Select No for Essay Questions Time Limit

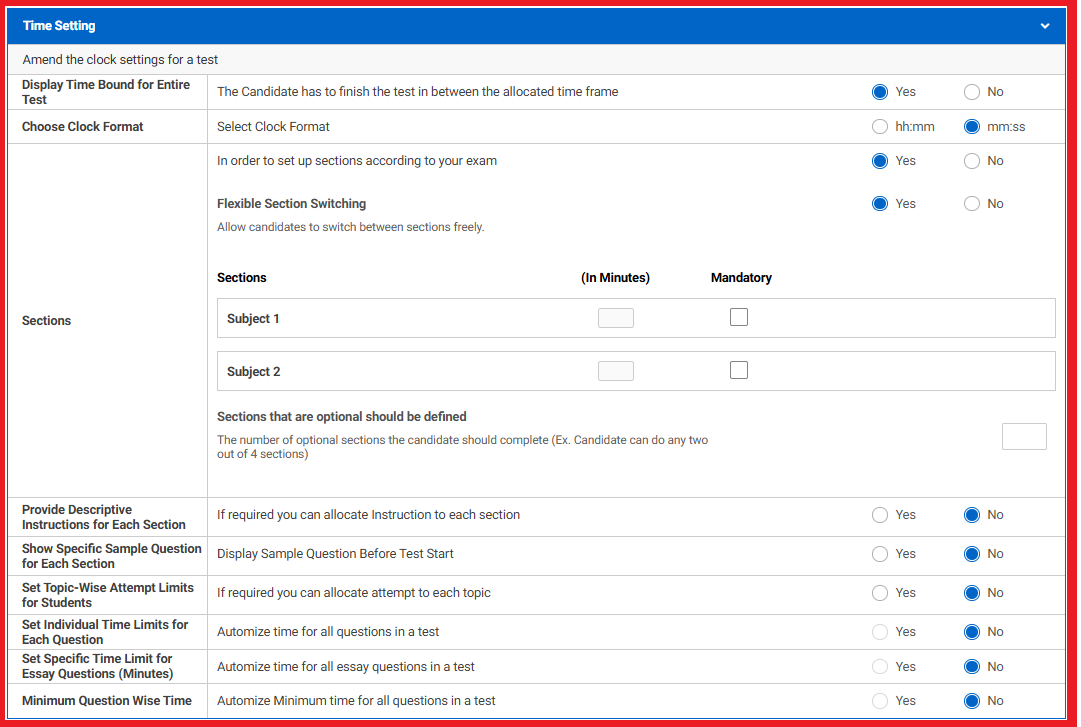tap(972, 667)
